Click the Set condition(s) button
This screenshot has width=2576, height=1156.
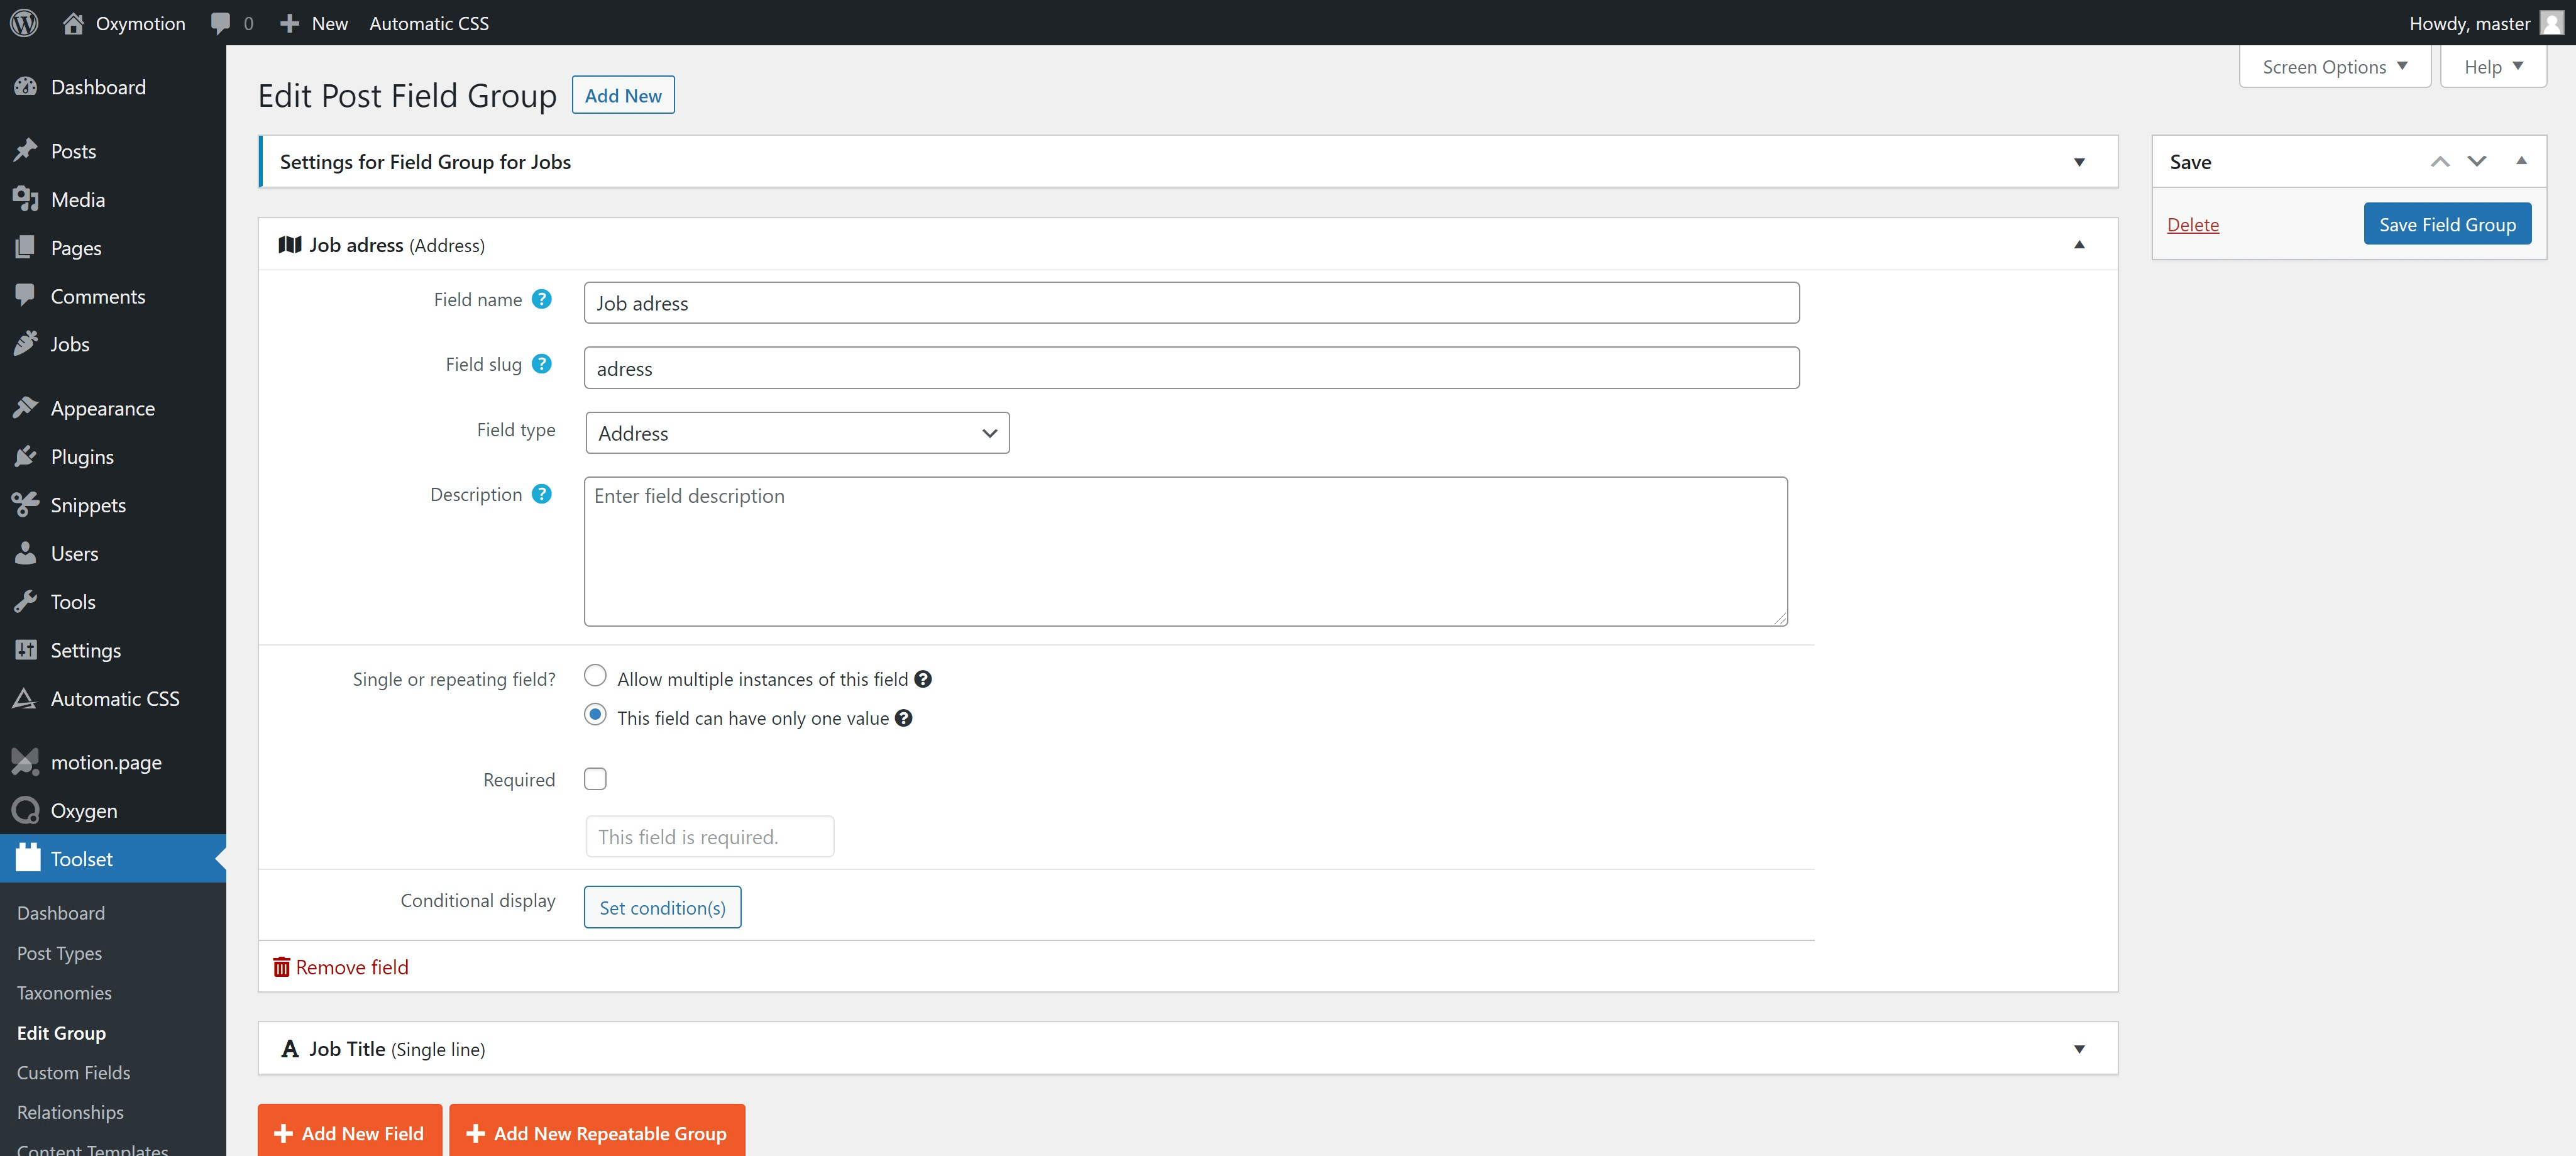coord(662,907)
